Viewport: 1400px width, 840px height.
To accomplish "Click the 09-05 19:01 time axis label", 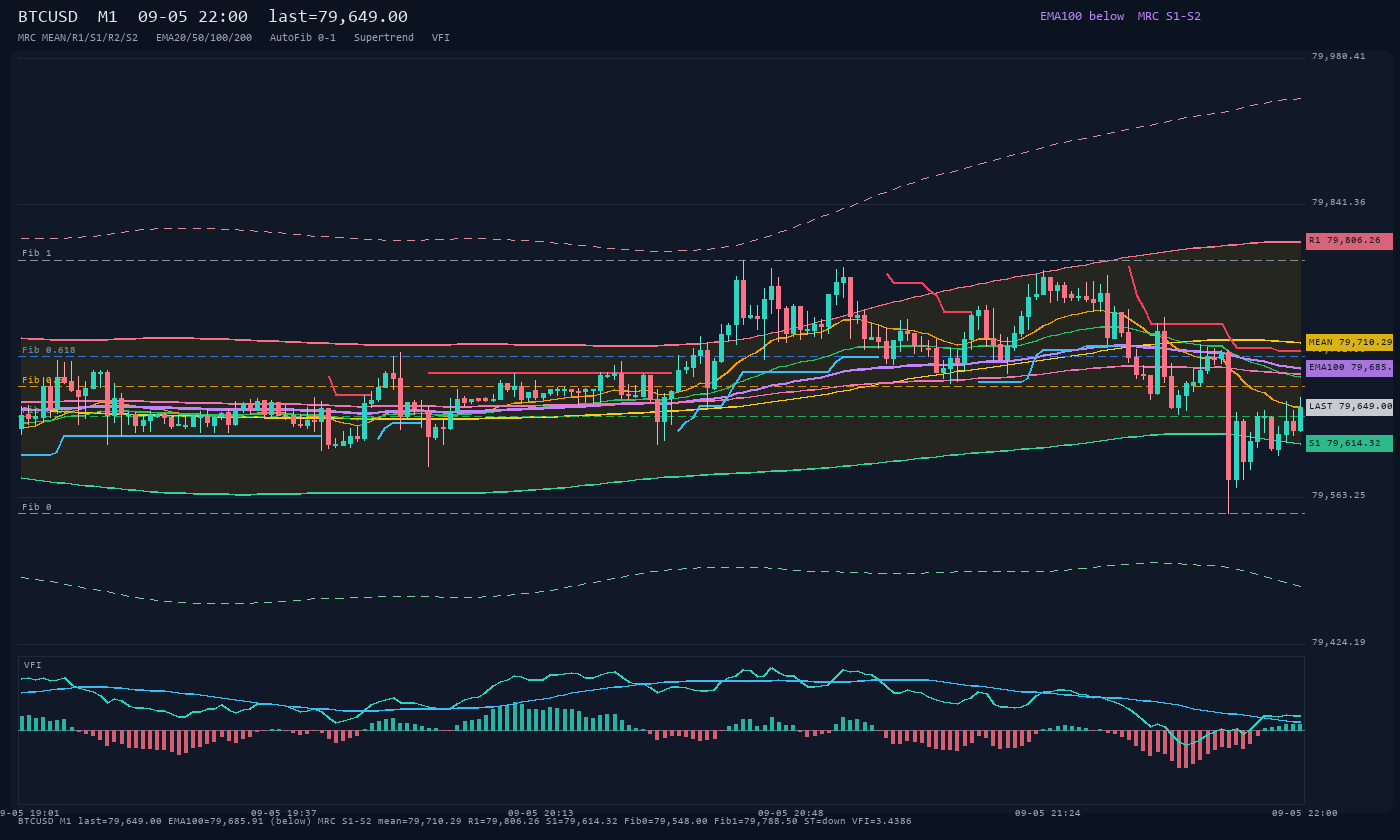I will 30,813.
